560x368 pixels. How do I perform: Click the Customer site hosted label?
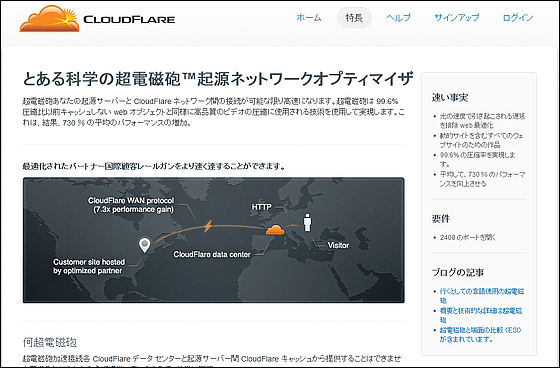point(89,266)
